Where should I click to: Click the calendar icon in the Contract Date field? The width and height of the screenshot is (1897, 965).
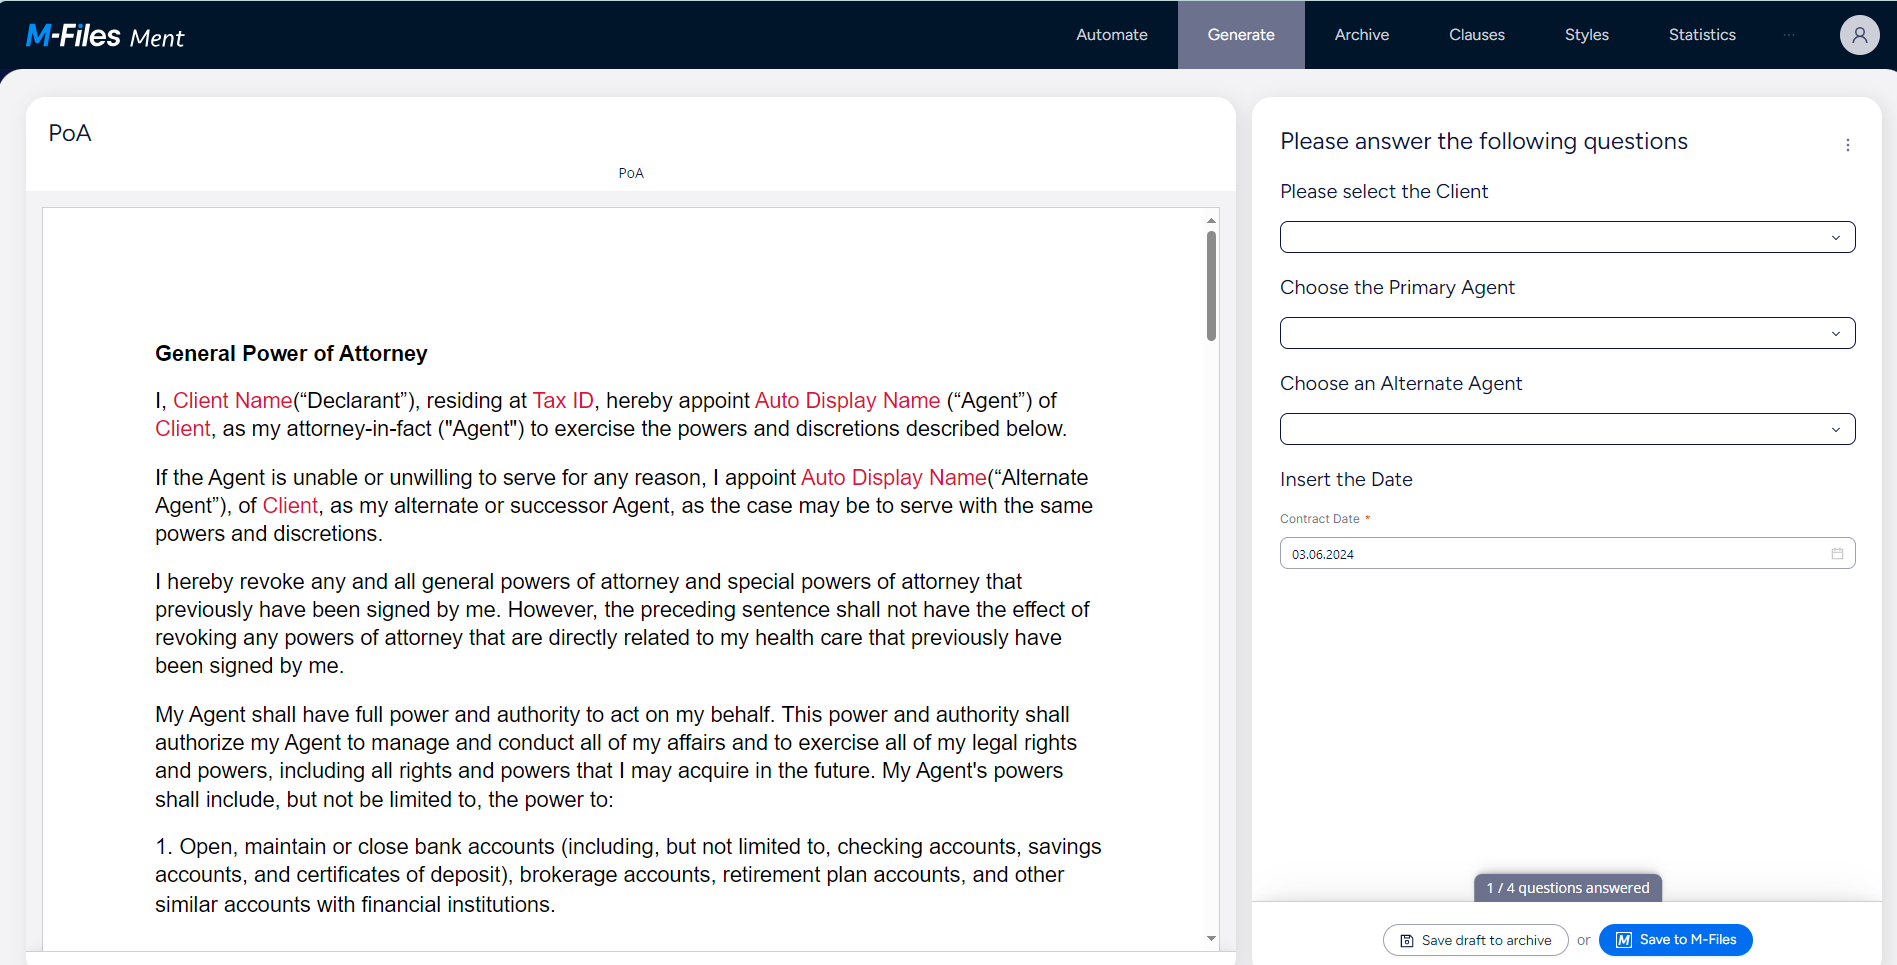1837,553
